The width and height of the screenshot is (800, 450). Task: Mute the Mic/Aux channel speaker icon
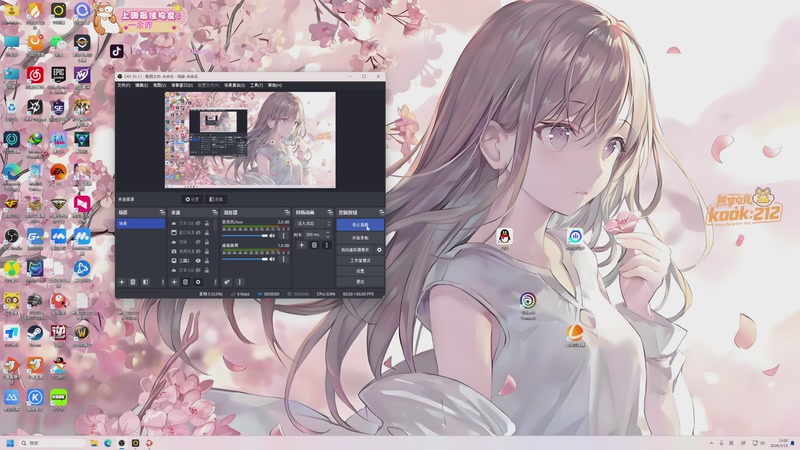point(272,236)
